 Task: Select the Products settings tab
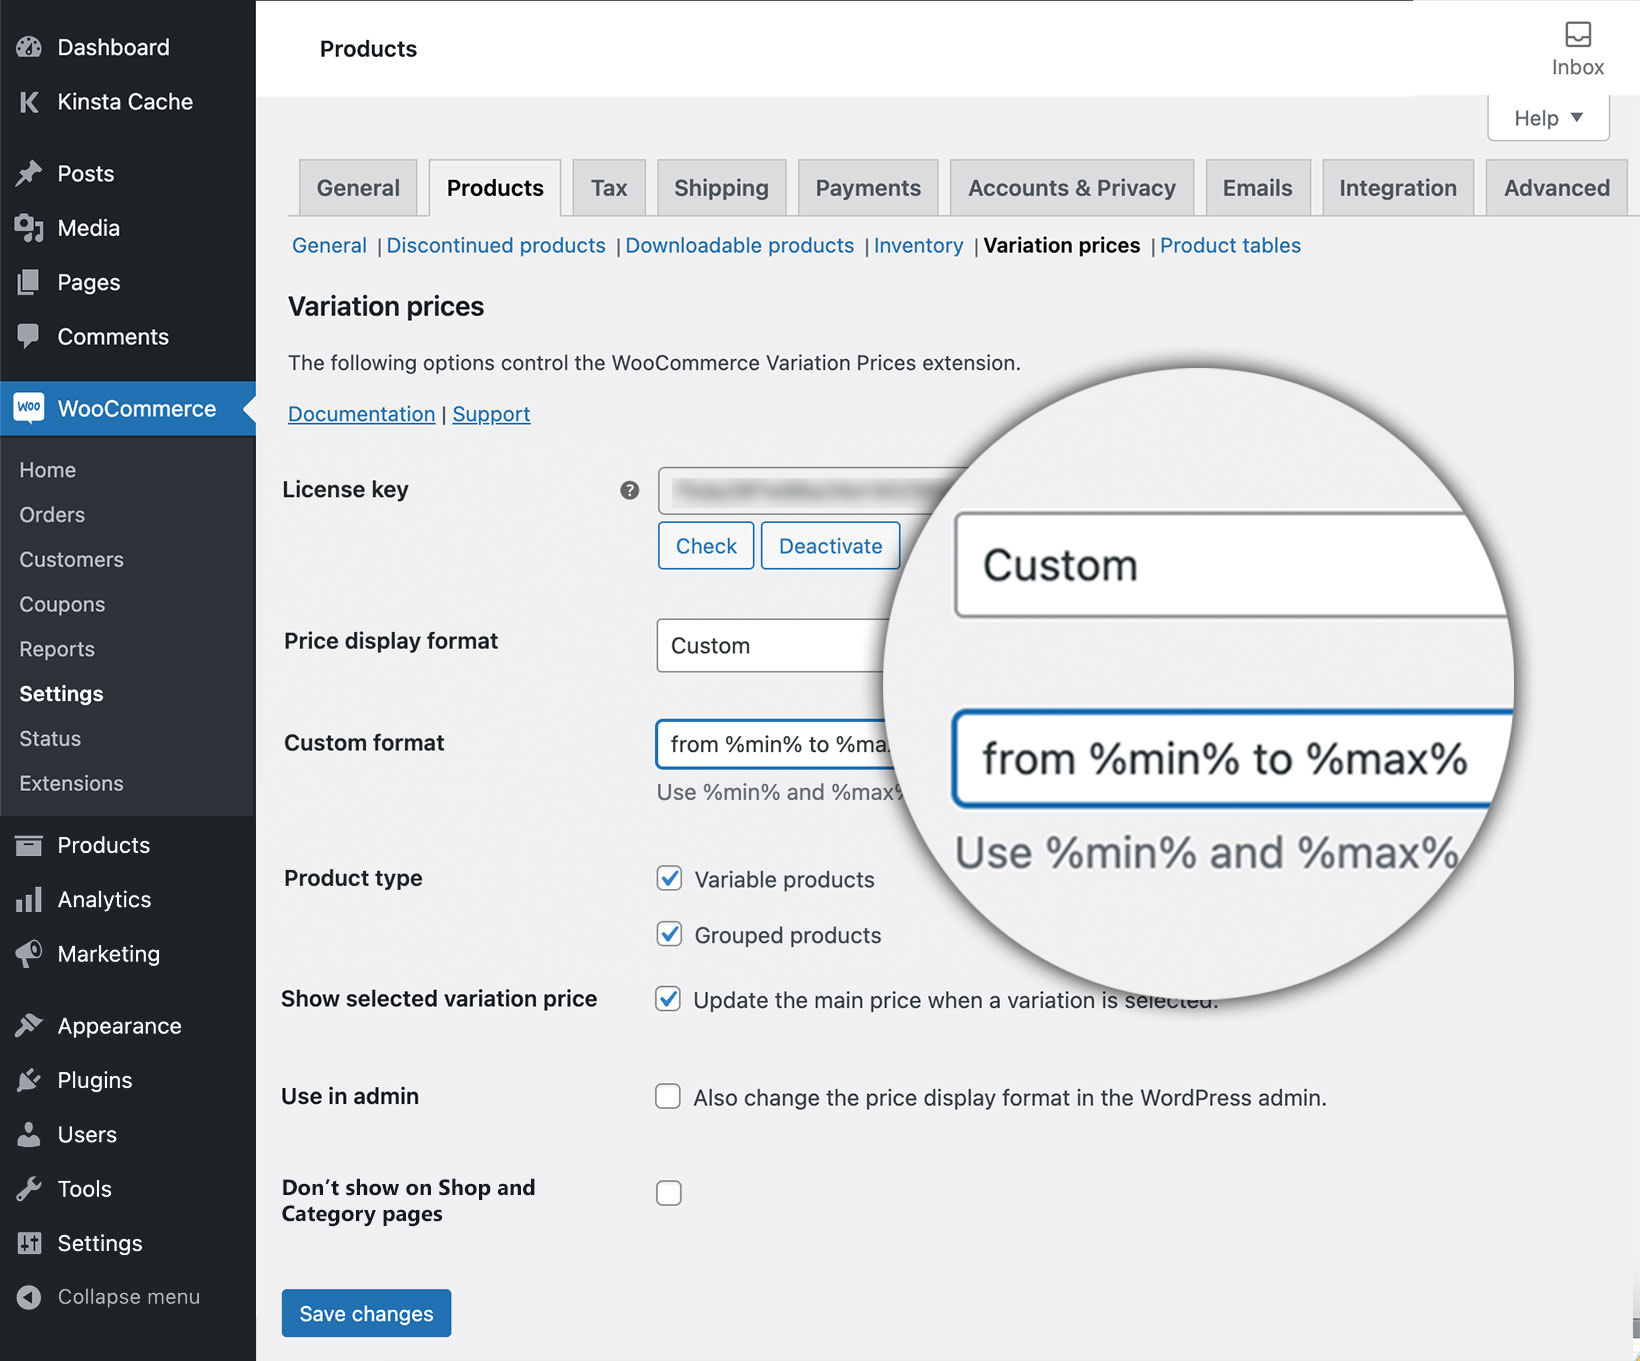[x=495, y=188]
